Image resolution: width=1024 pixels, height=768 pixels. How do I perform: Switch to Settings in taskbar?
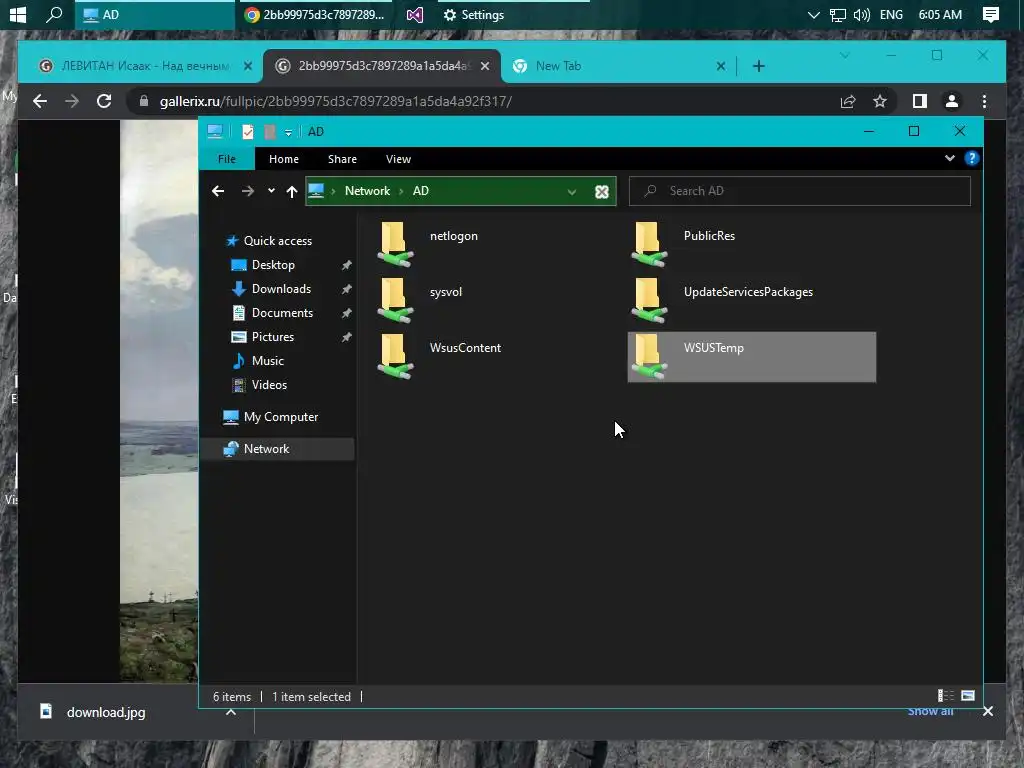pyautogui.click(x=475, y=14)
